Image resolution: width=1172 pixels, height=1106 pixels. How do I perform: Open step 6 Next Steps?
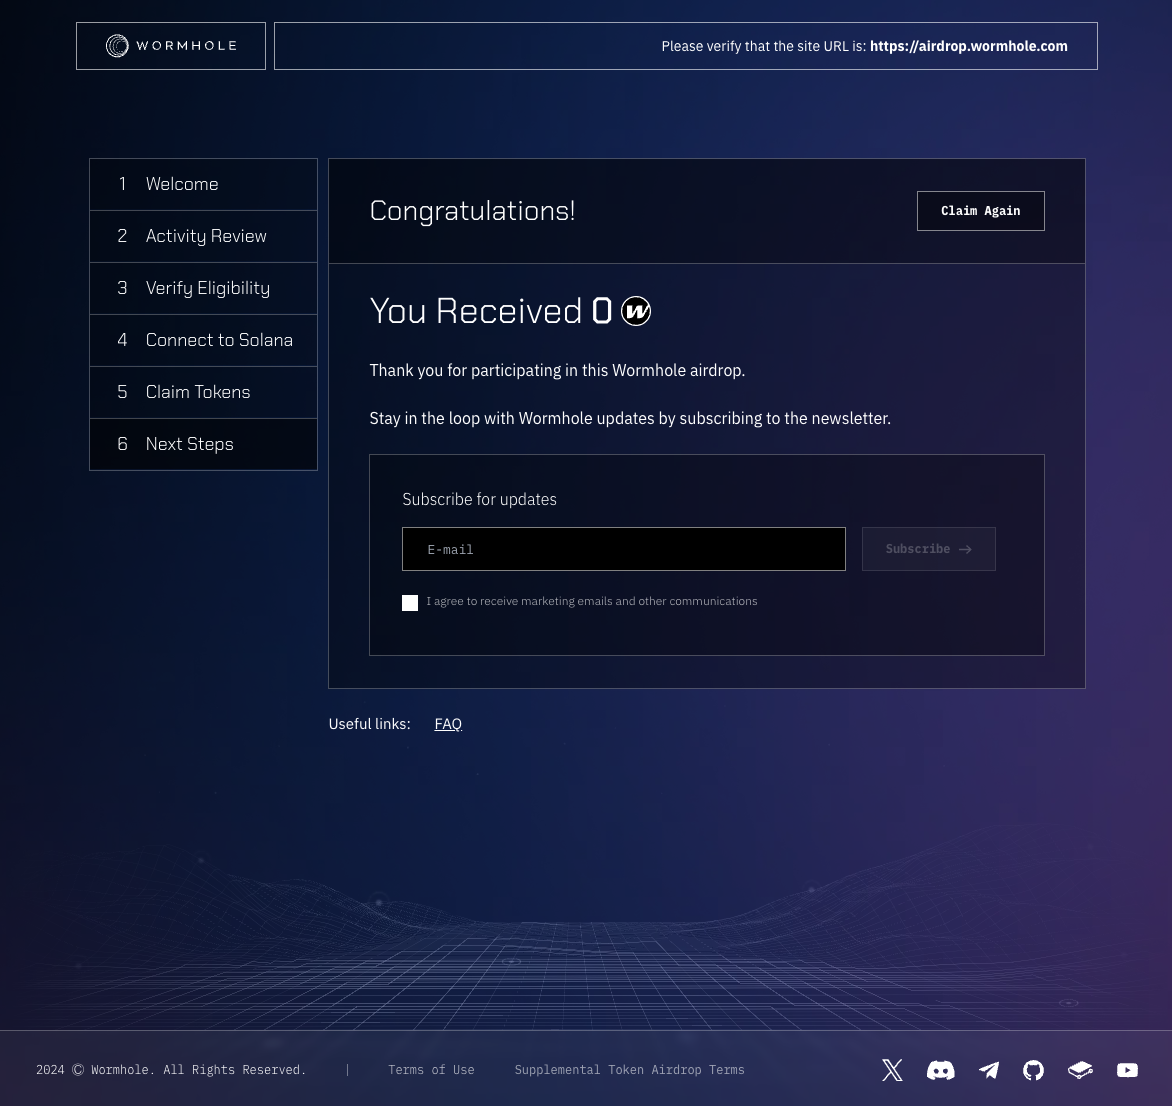point(203,444)
